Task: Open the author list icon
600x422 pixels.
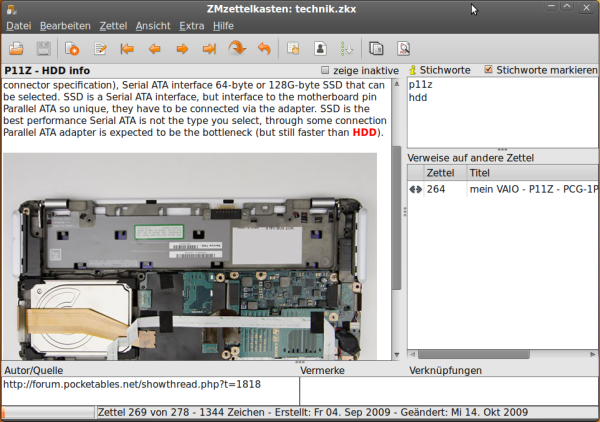Action: (320, 49)
